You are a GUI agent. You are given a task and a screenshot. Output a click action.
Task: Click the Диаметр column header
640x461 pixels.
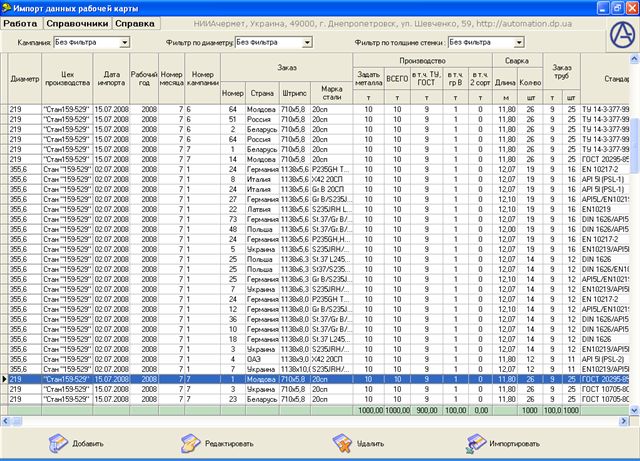[24, 79]
